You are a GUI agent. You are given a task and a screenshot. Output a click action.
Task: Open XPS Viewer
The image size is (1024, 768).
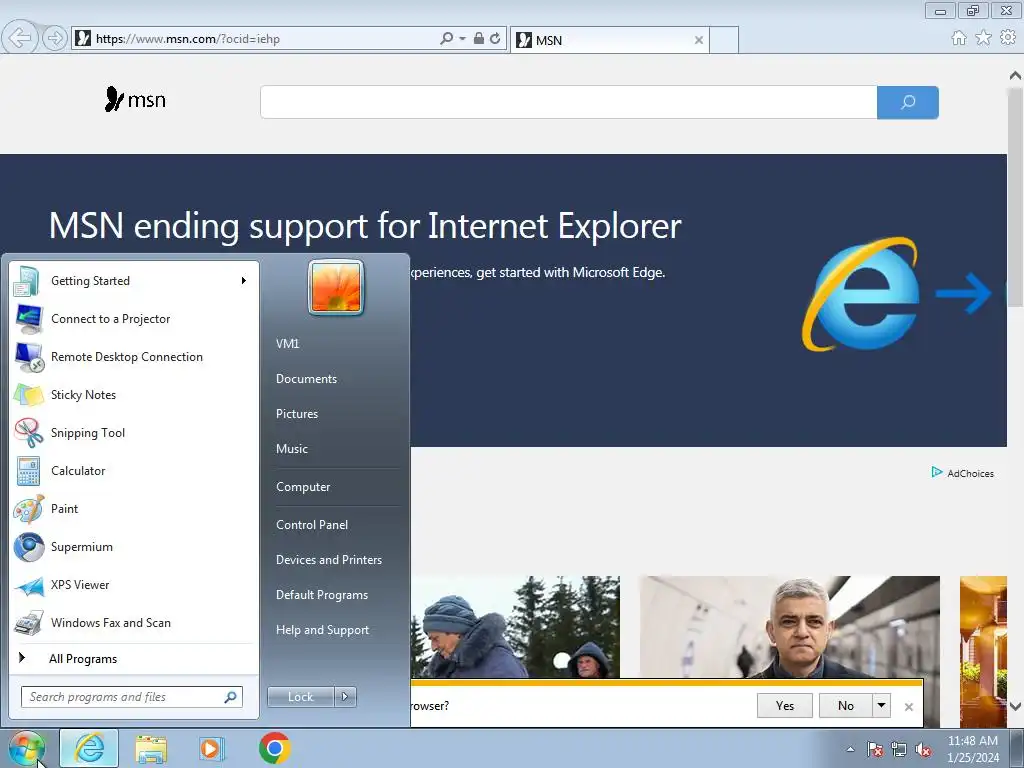[x=134, y=584]
